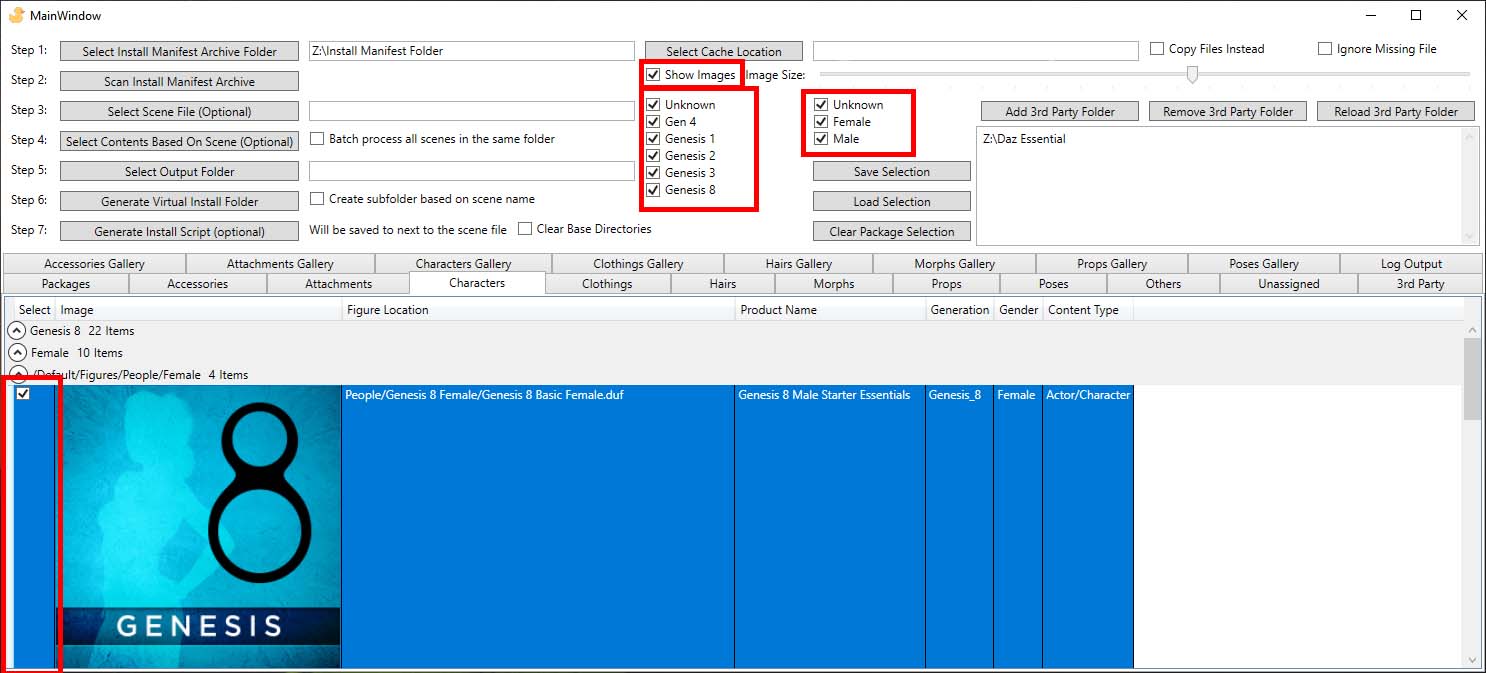Image resolution: width=1486 pixels, height=673 pixels.
Task: Click Generate Install Script (optional) button
Action: click(x=179, y=231)
